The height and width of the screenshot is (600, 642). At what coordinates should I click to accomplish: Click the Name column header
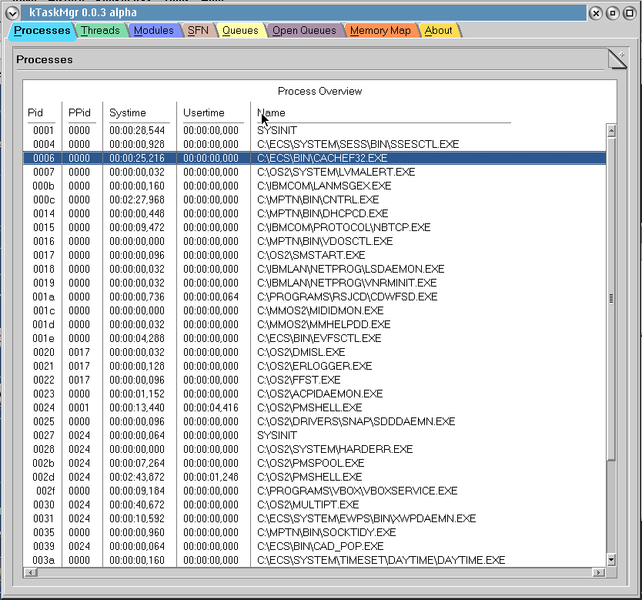click(x=271, y=113)
